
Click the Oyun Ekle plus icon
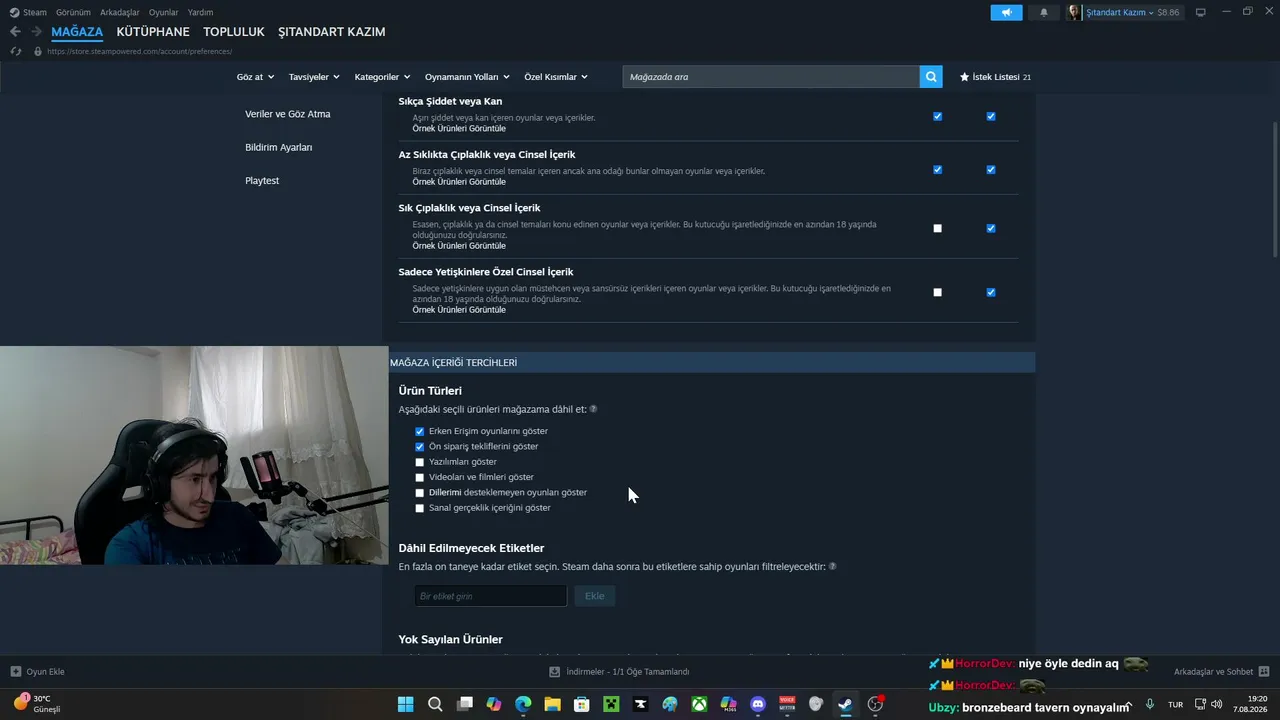coord(16,672)
